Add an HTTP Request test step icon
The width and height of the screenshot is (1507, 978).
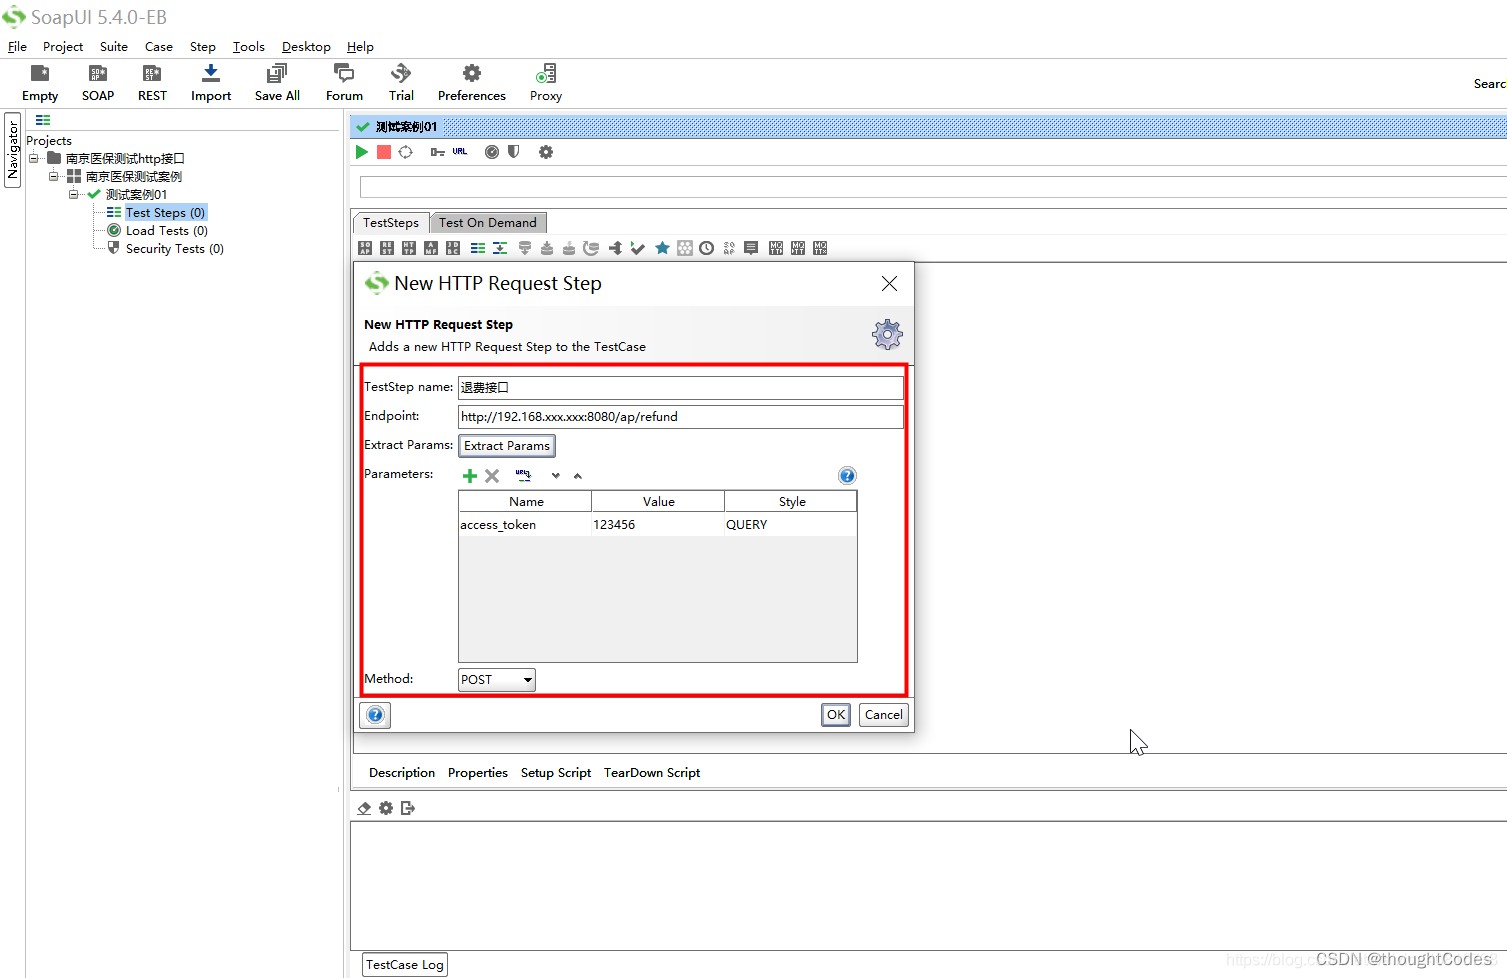tap(409, 248)
